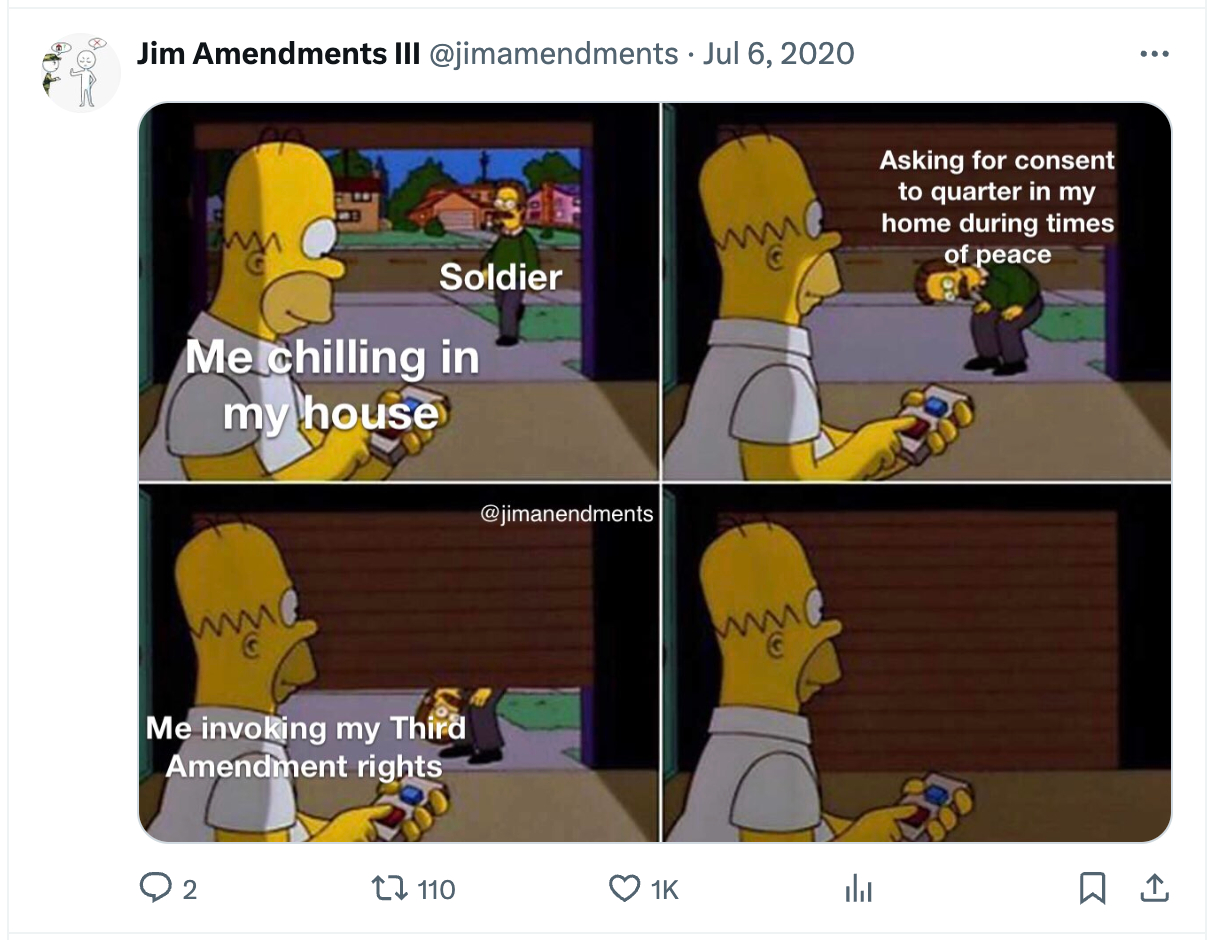Click the retweet count showing 110
Screen dimensions: 1216x940
pyautogui.click(x=436, y=889)
